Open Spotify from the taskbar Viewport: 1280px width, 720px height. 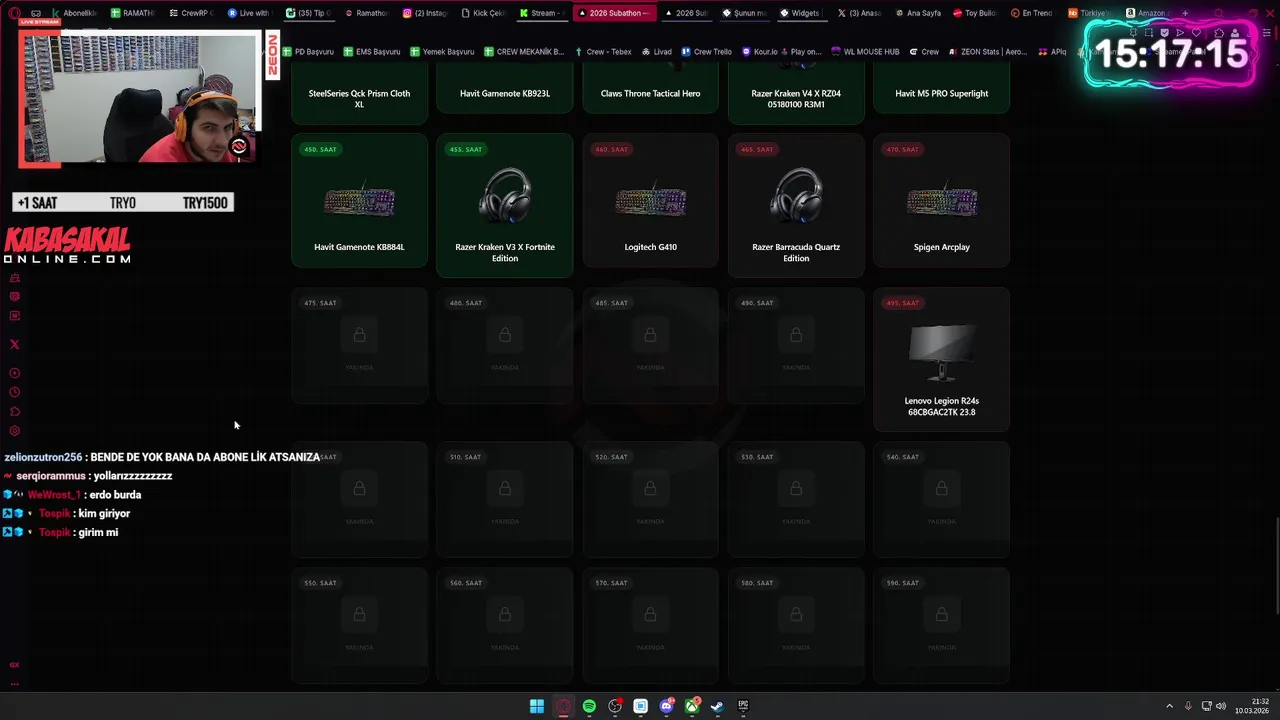pos(589,706)
